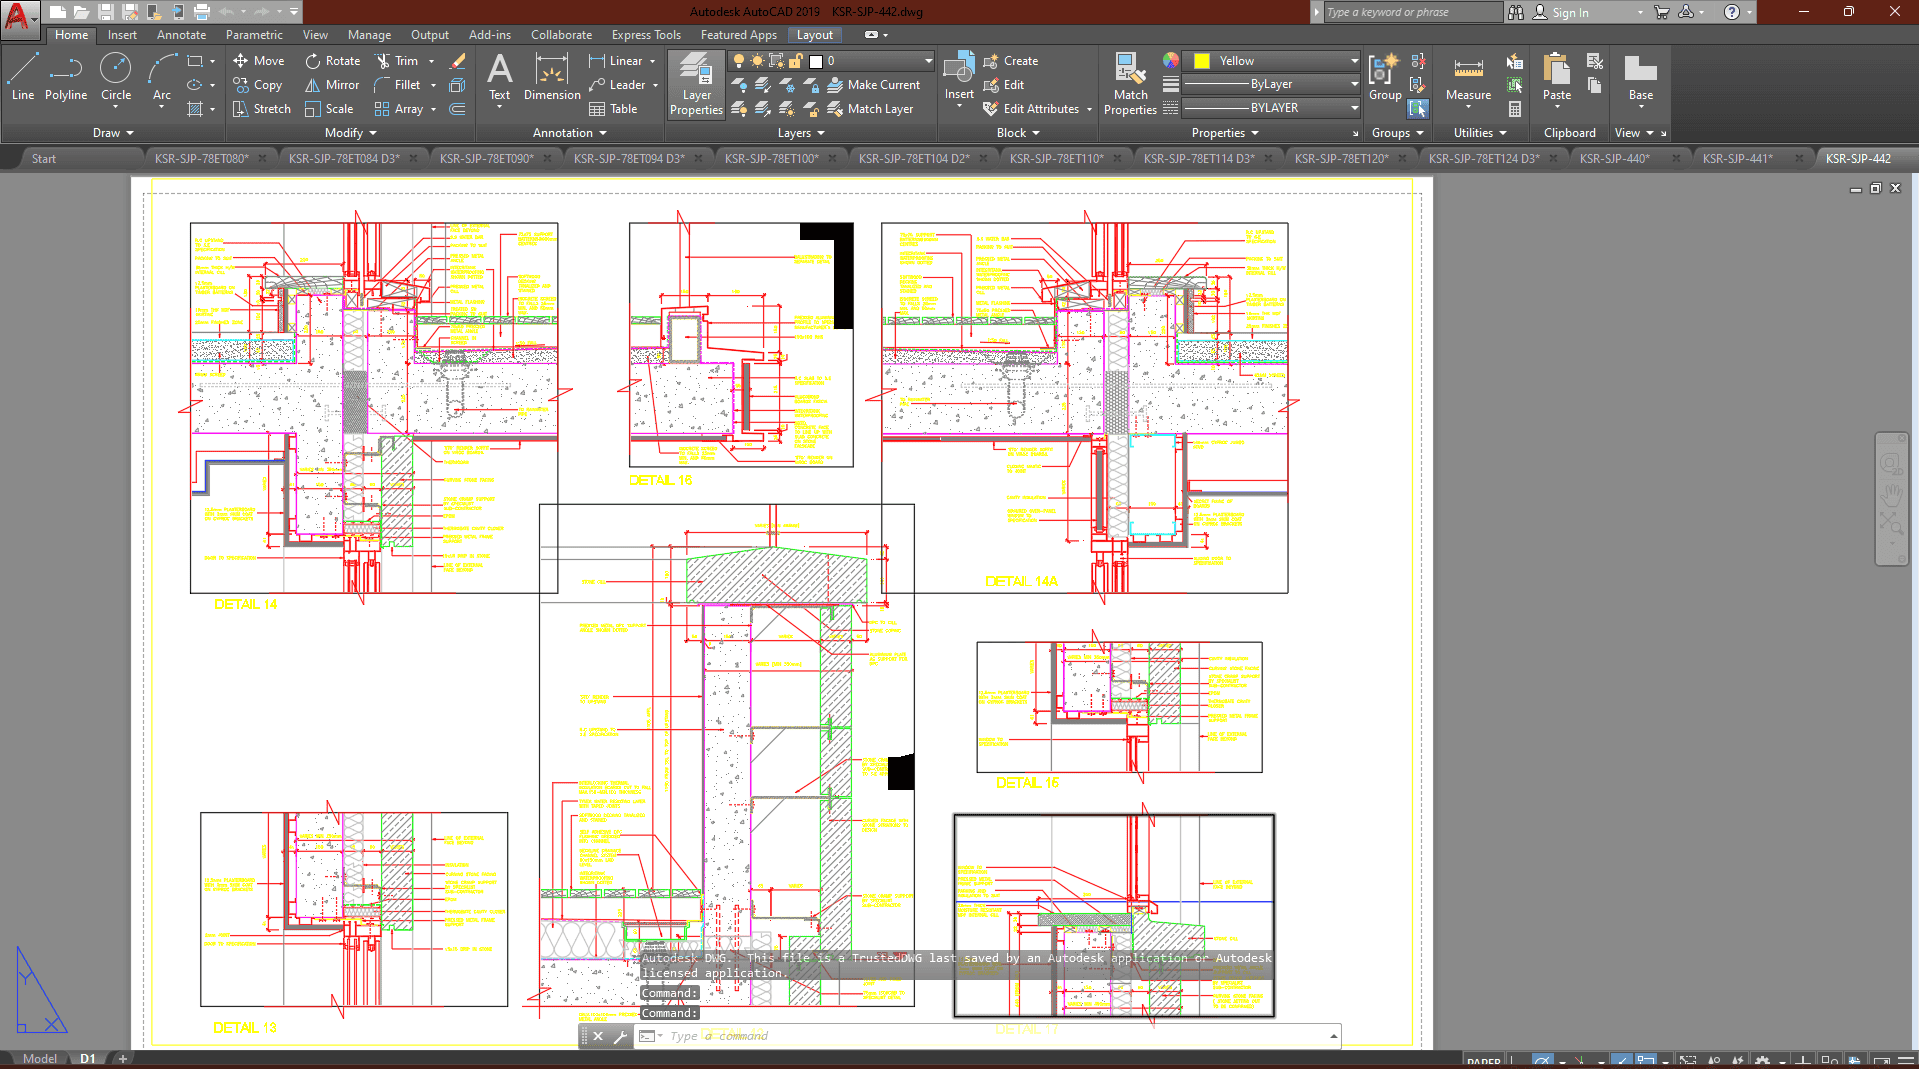Click Sign In link
The image size is (1919, 1069).
(x=1569, y=13)
